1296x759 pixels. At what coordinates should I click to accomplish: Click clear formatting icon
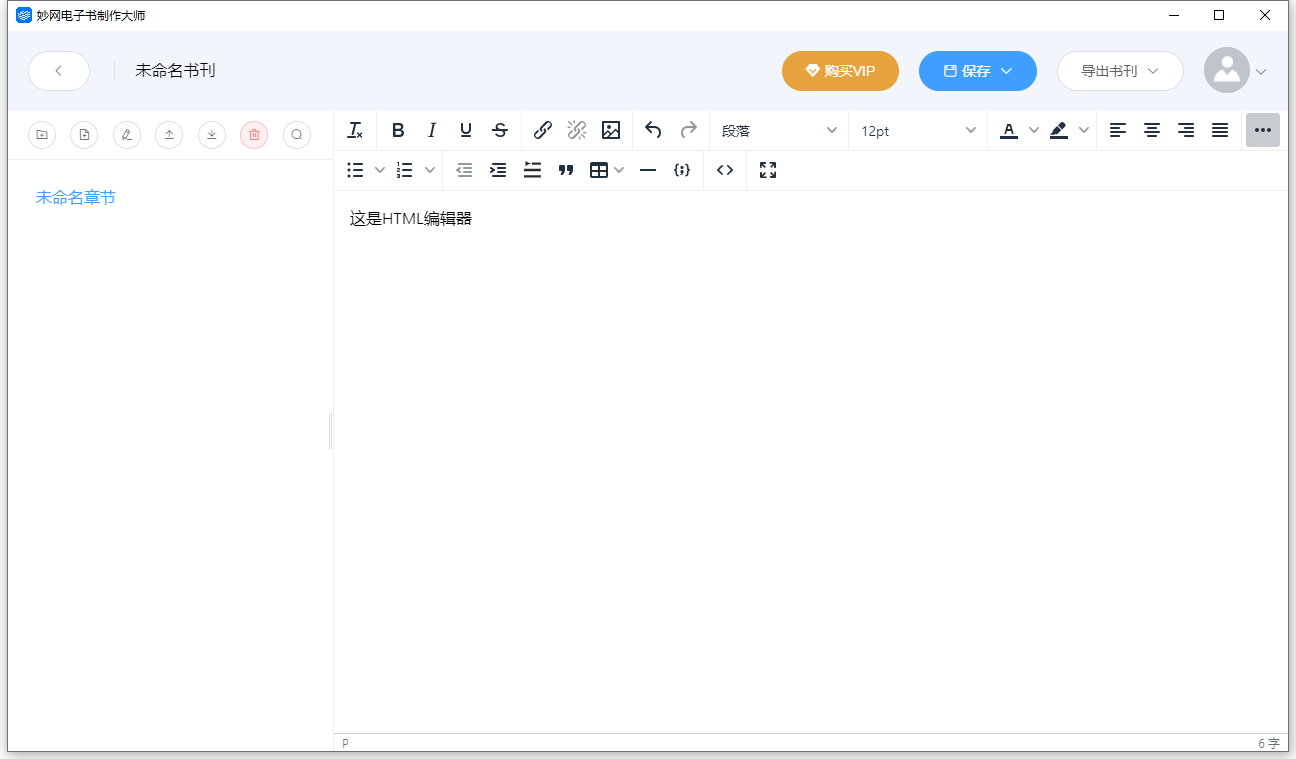tap(355, 130)
